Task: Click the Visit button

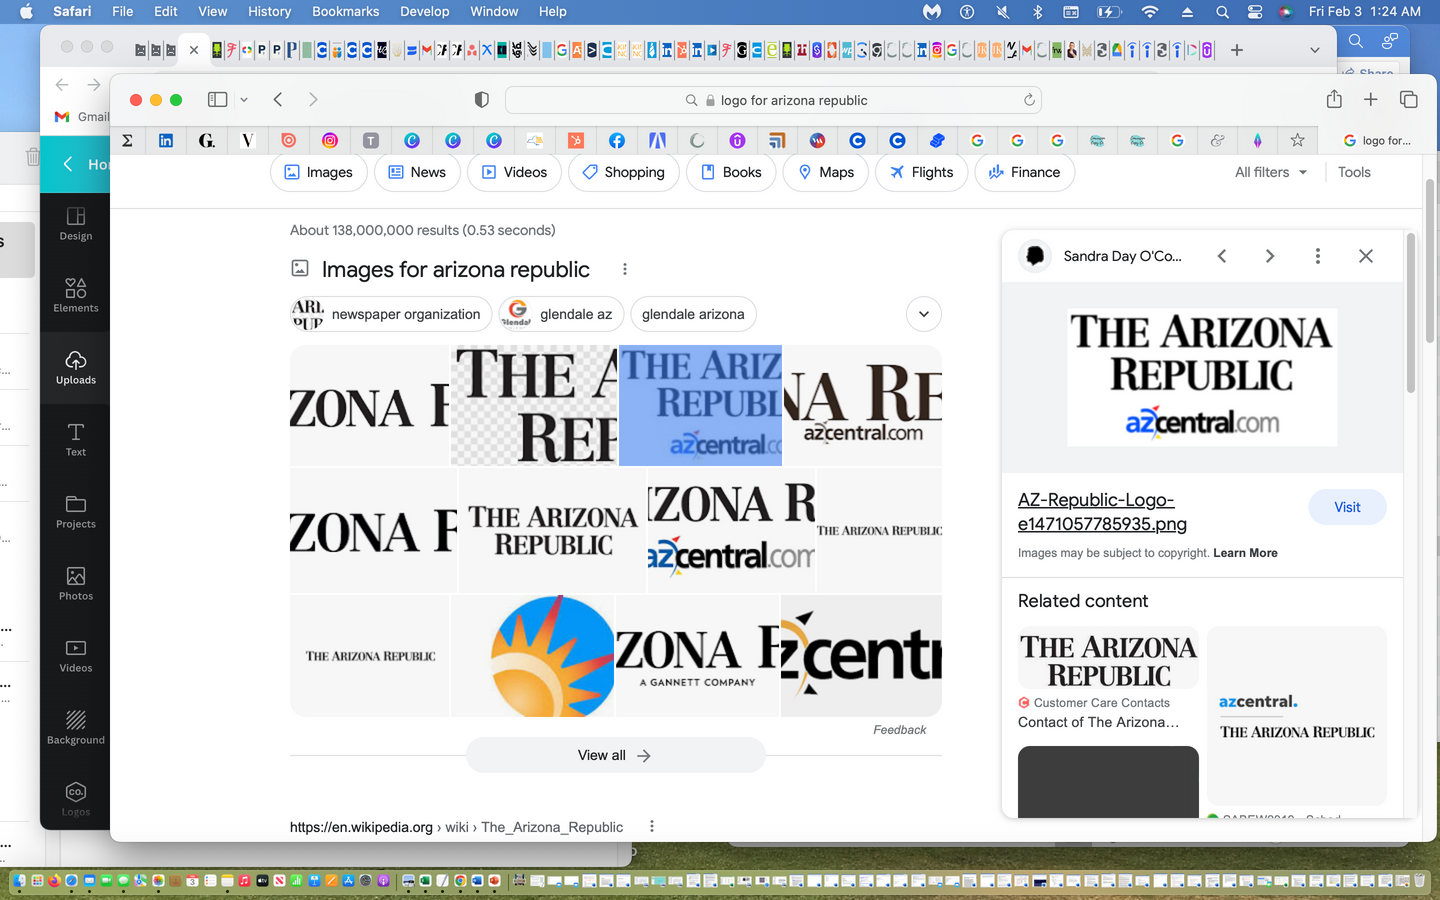Action: [x=1346, y=507]
